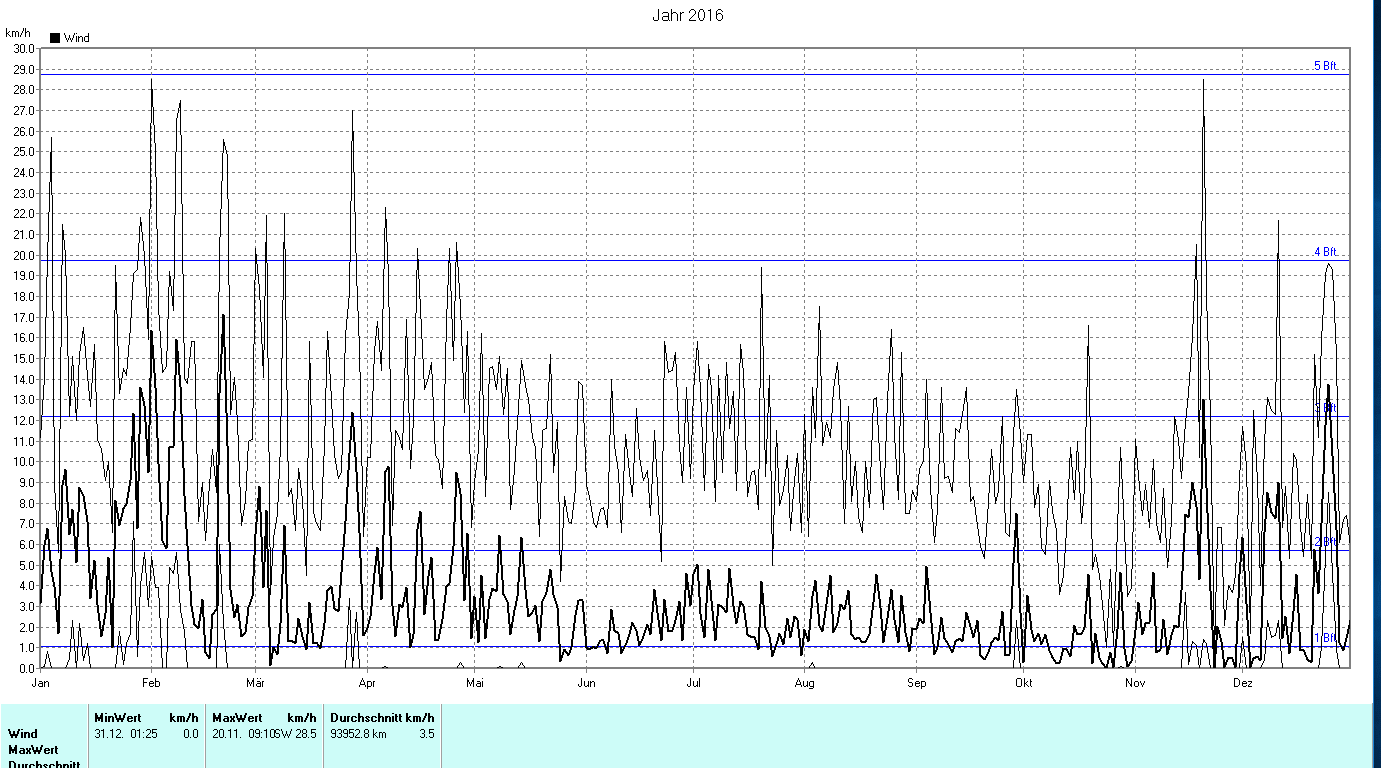Click the 20.0 value on the y-axis
The height and width of the screenshot is (768, 1381).
23,255
